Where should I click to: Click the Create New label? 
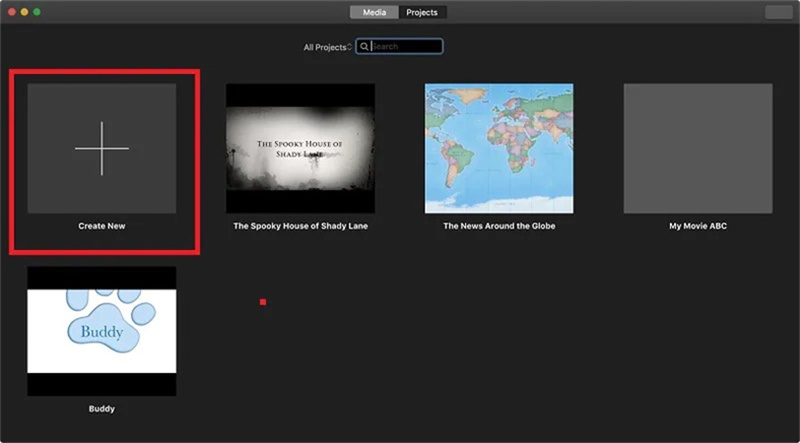pyautogui.click(x=102, y=226)
